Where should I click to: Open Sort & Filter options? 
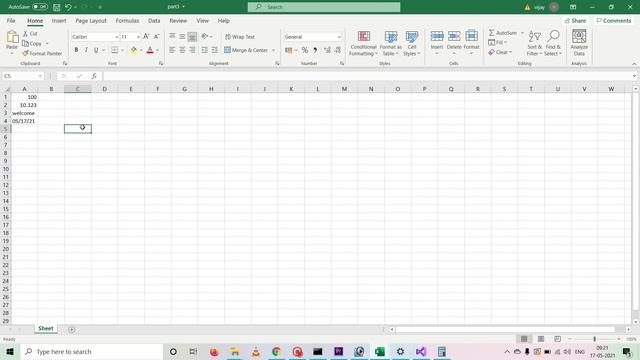(534, 43)
